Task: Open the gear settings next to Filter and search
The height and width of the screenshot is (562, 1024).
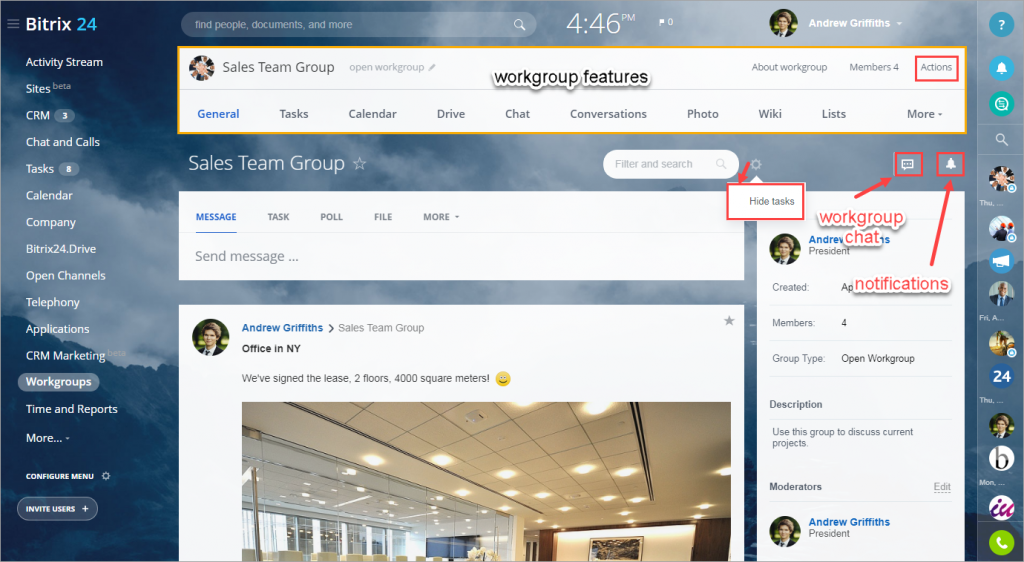Action: 756,164
